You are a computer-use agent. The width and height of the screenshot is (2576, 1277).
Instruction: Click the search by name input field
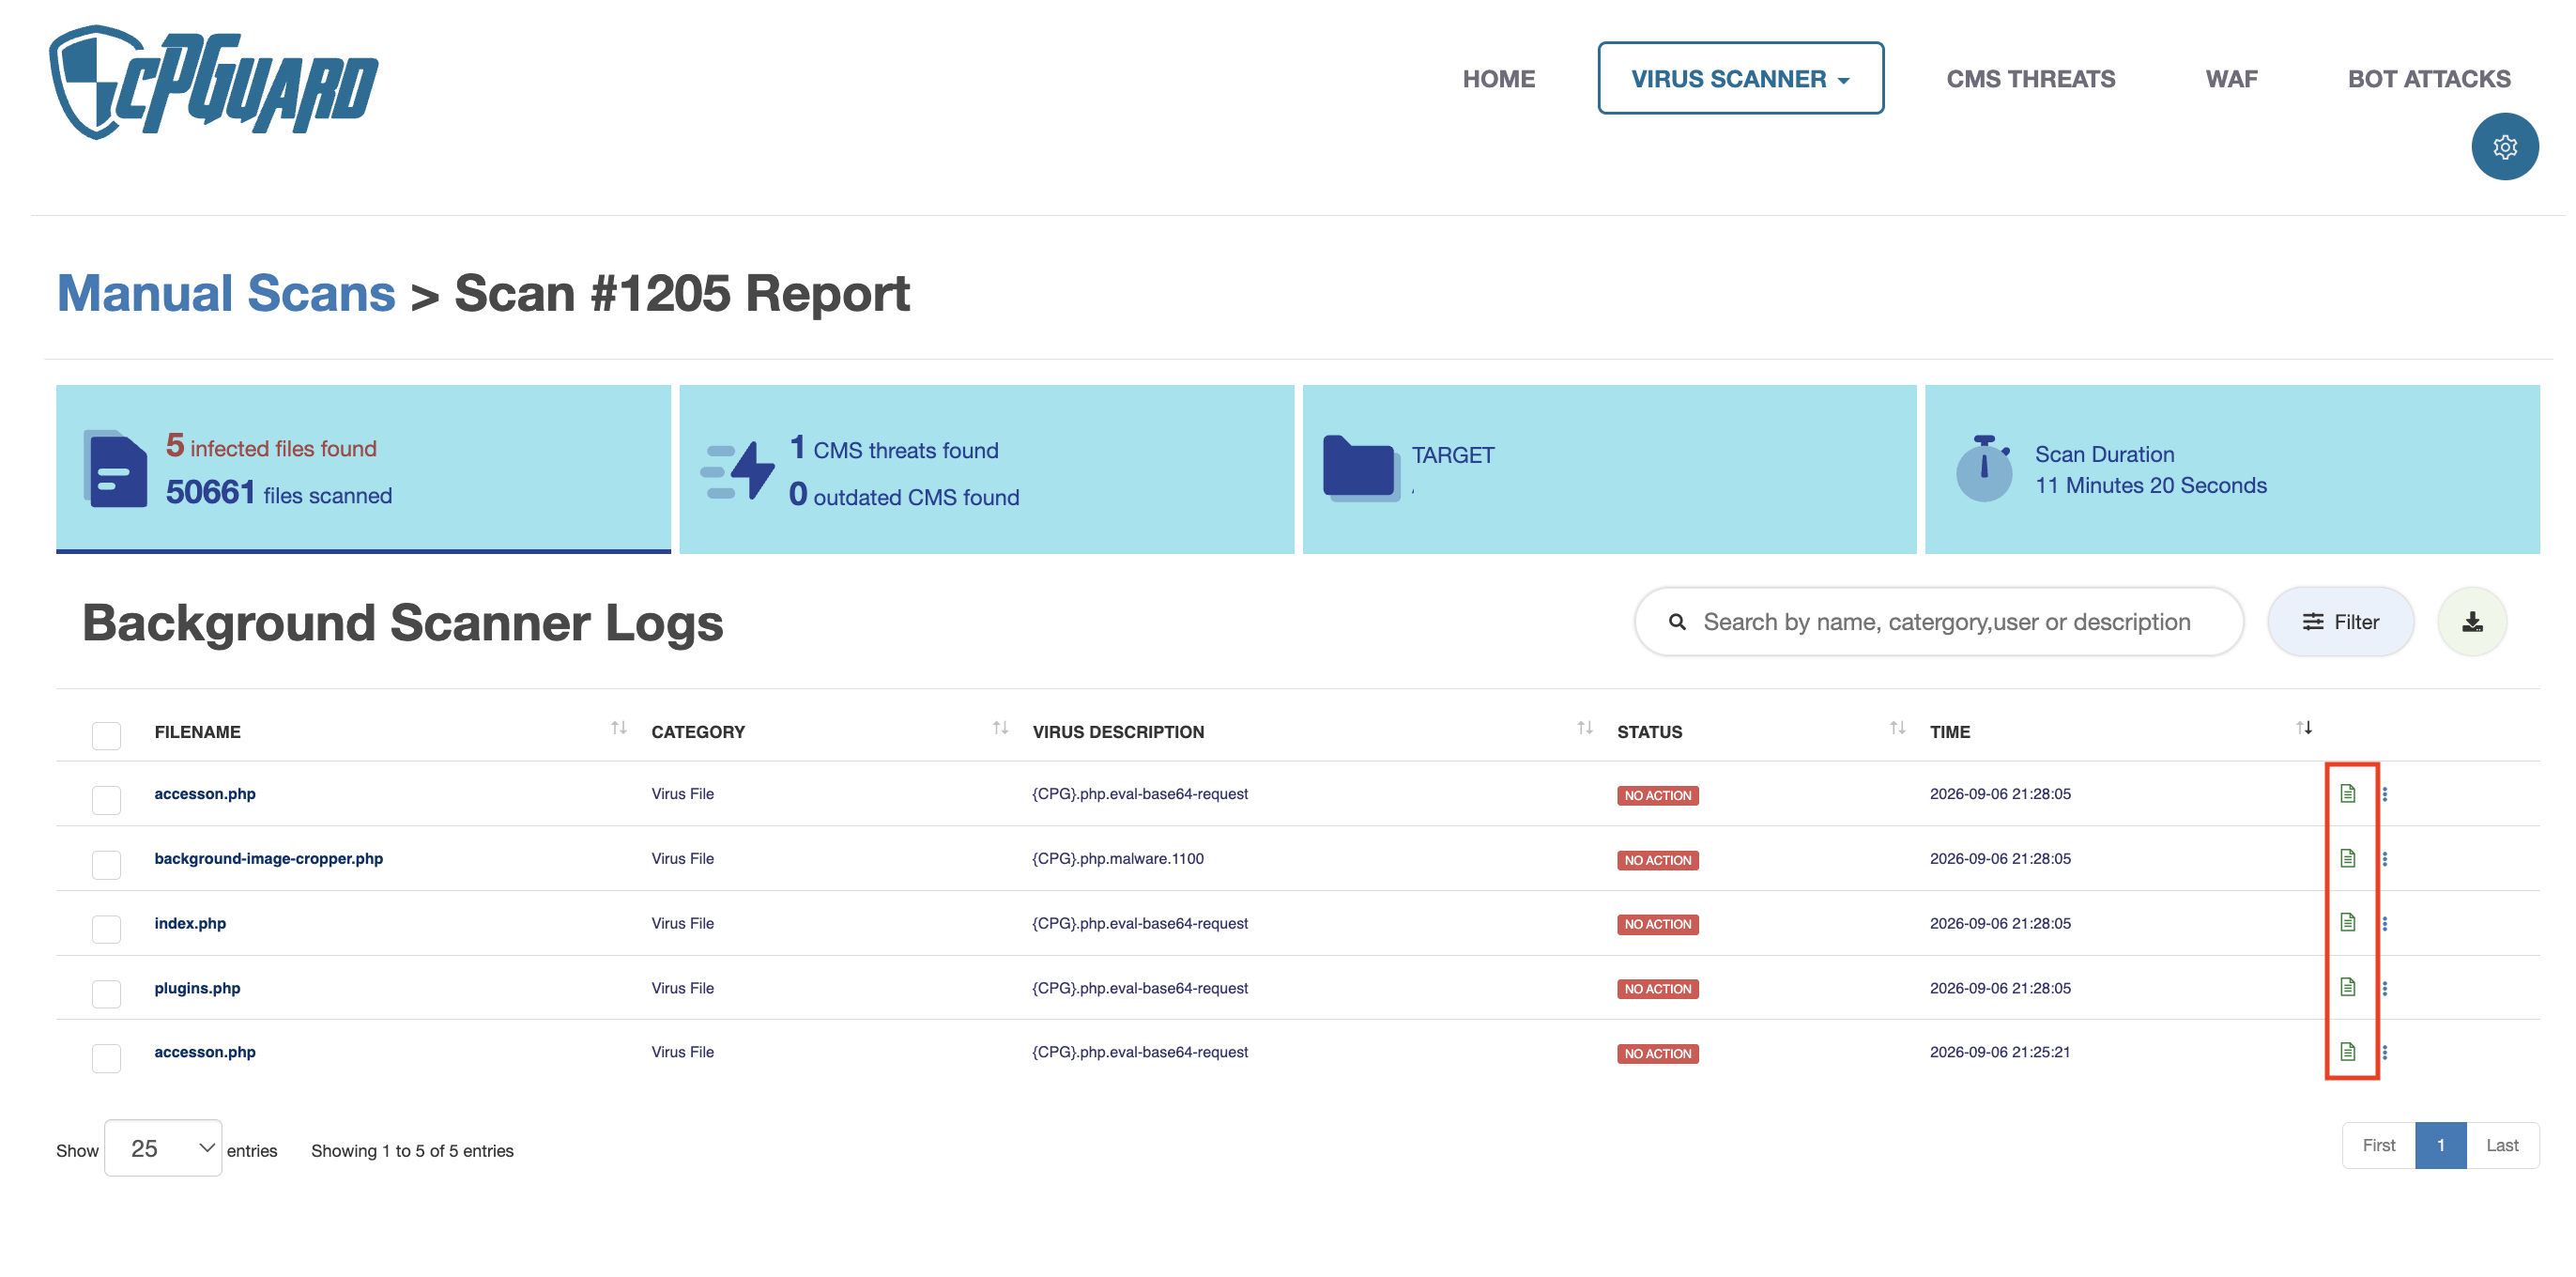coord(1938,622)
